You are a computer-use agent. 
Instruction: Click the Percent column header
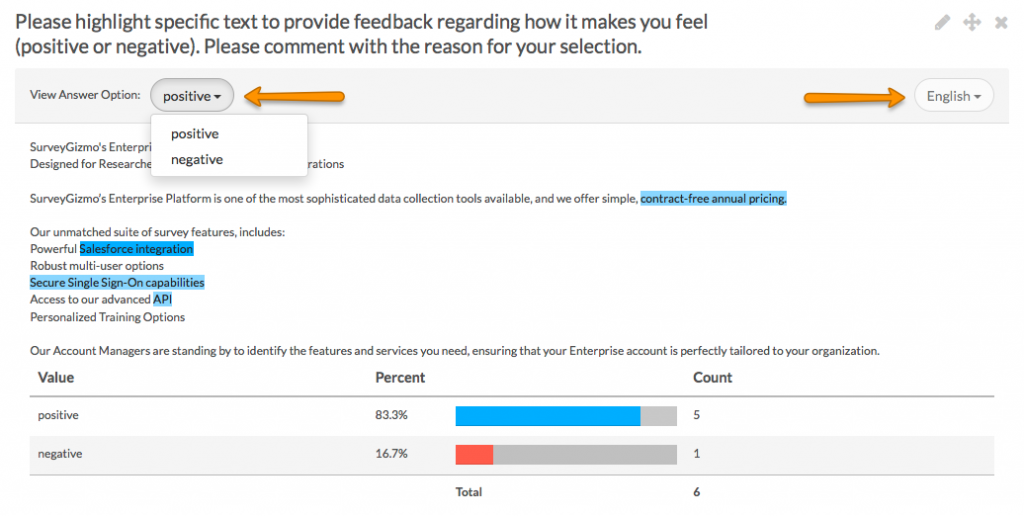pos(400,378)
